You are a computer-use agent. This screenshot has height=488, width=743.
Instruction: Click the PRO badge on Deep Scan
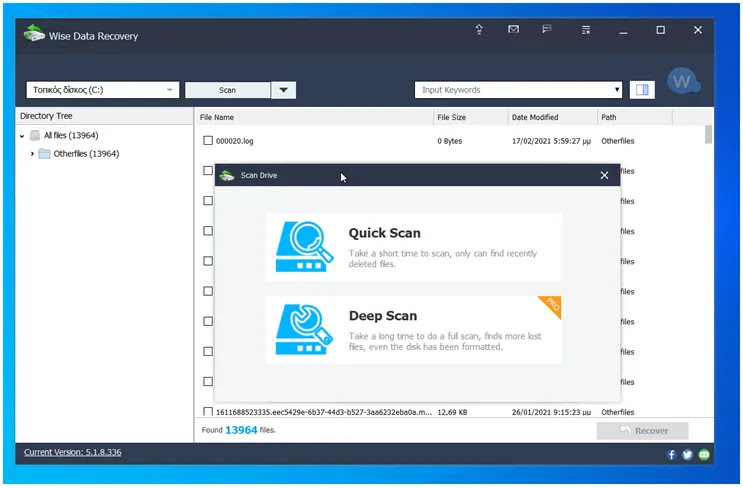[552, 305]
